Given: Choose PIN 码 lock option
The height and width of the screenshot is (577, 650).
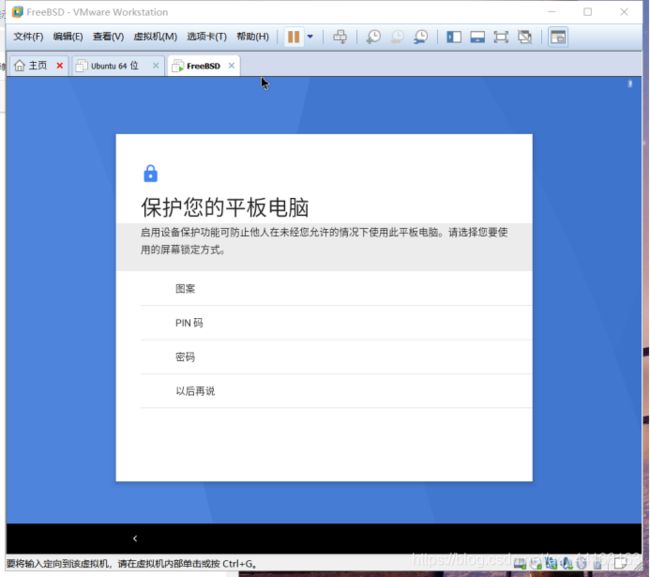Looking at the screenshot, I should point(336,323).
